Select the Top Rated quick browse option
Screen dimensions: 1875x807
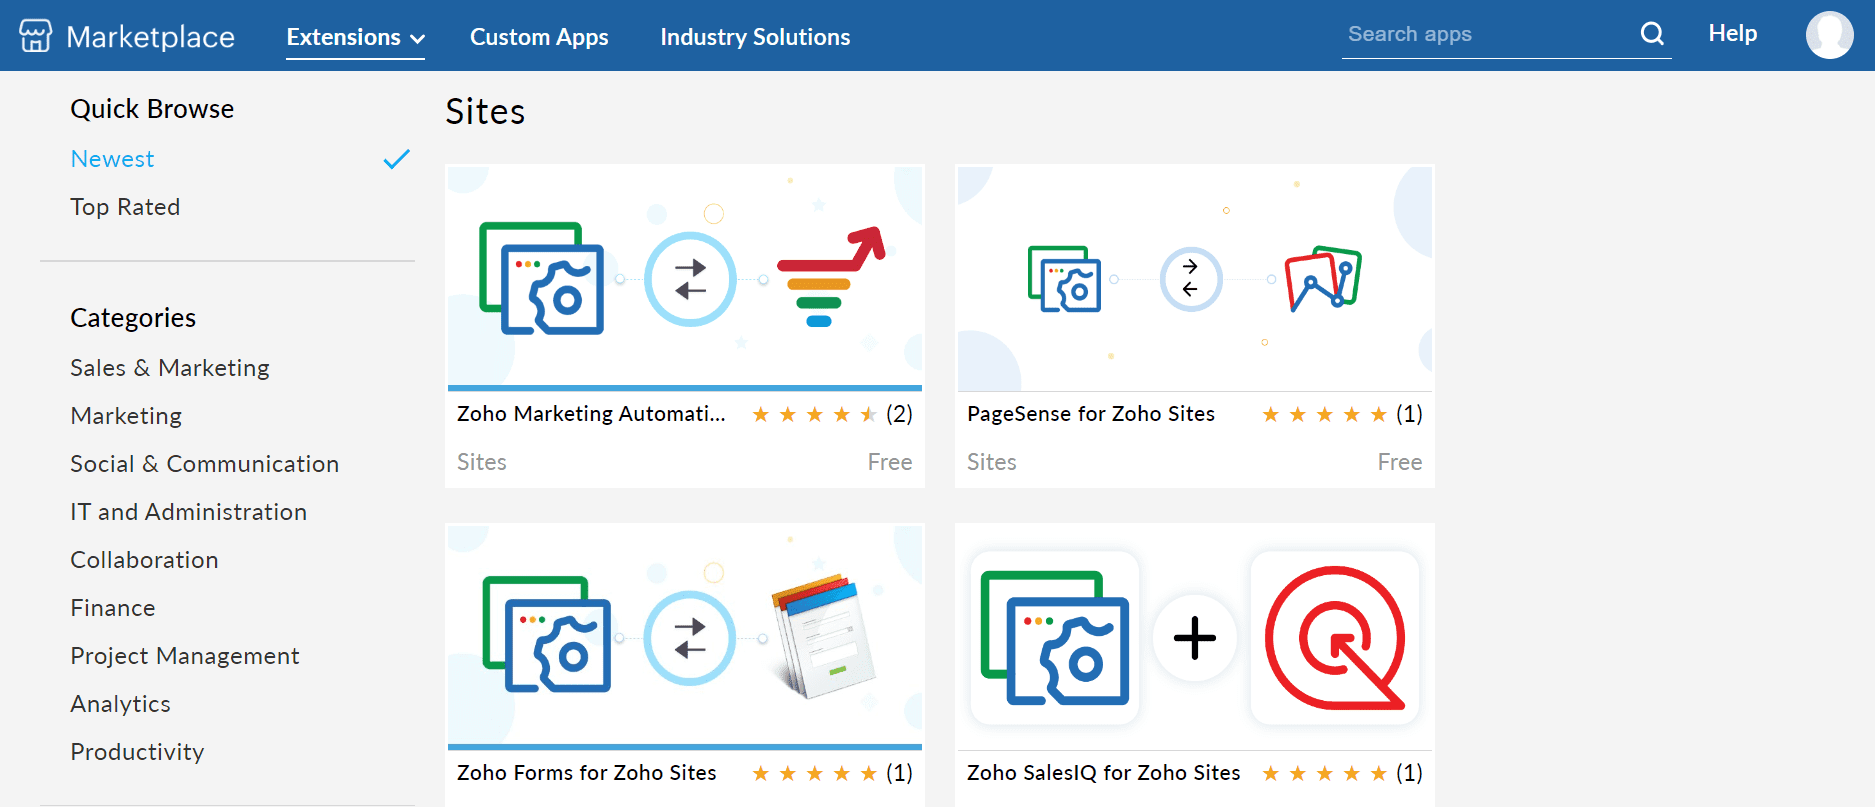pyautogui.click(x=125, y=207)
